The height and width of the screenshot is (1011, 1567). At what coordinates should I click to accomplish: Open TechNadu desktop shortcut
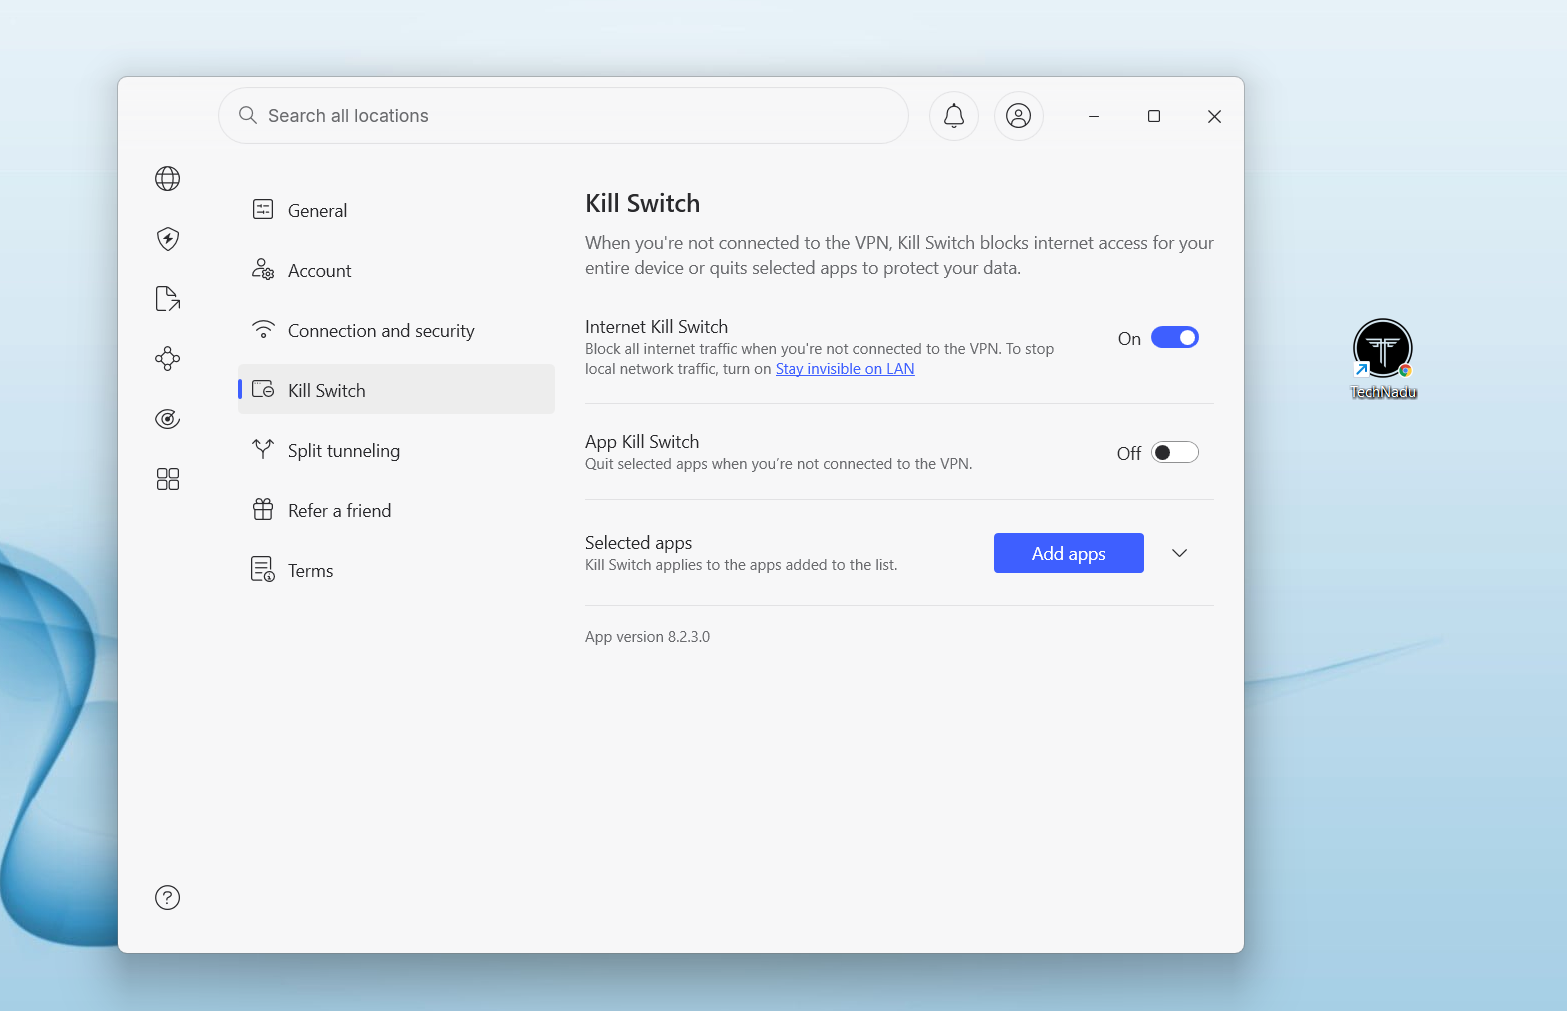click(1383, 359)
